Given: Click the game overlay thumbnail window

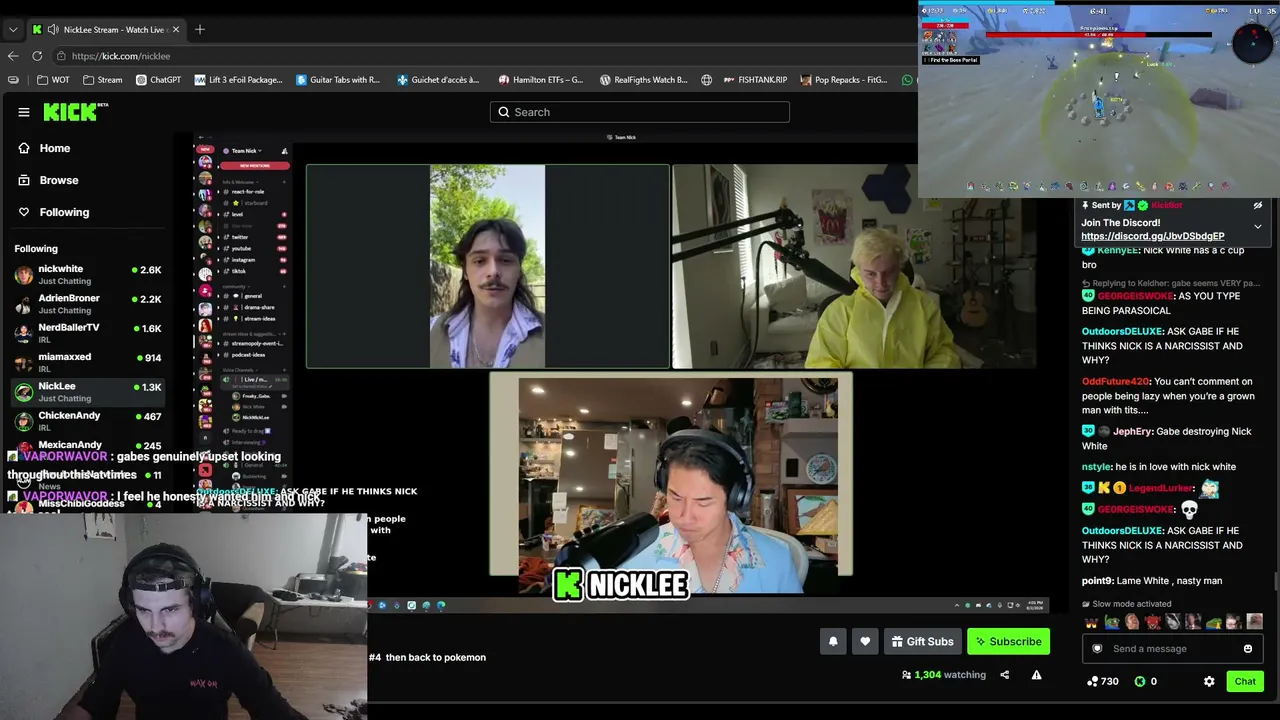Looking at the screenshot, I should click(x=1099, y=99).
